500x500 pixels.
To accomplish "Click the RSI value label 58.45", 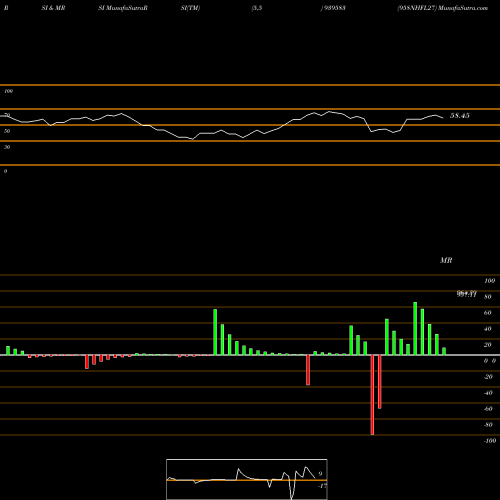I will [460, 116].
